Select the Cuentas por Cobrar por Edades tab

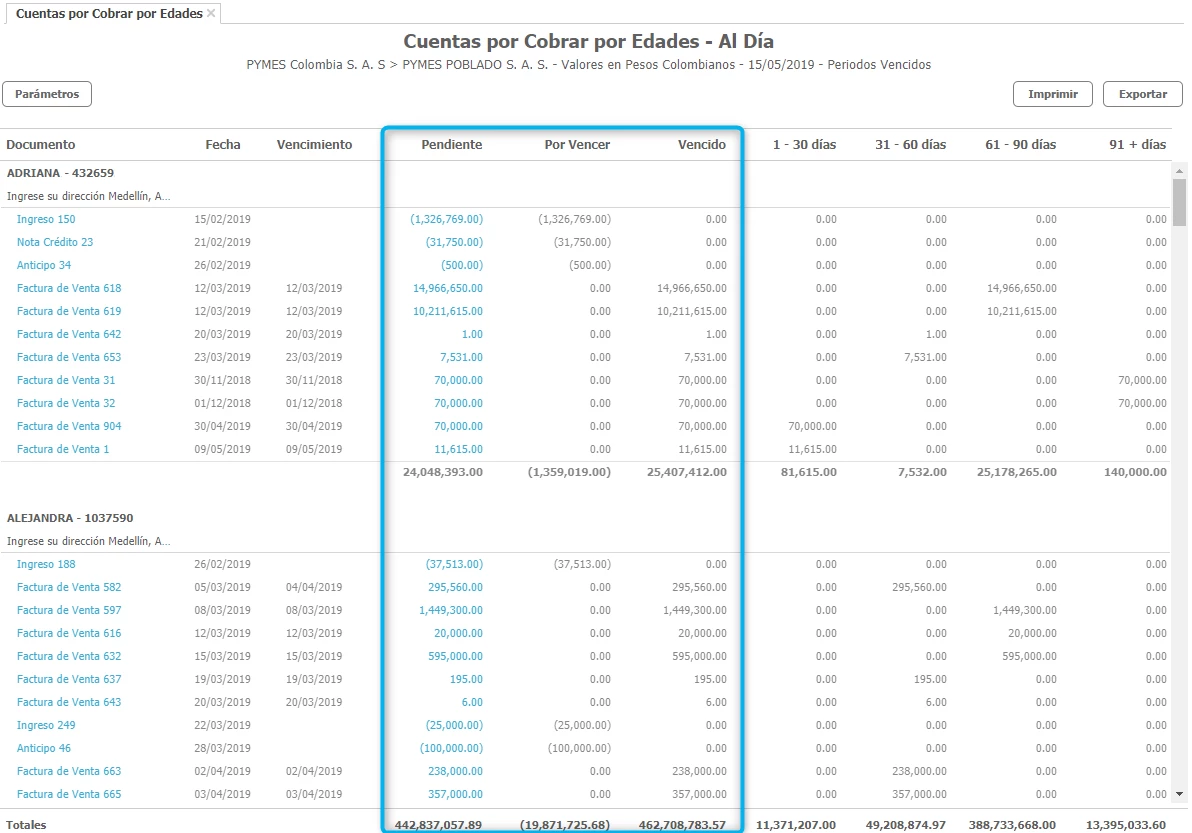108,14
